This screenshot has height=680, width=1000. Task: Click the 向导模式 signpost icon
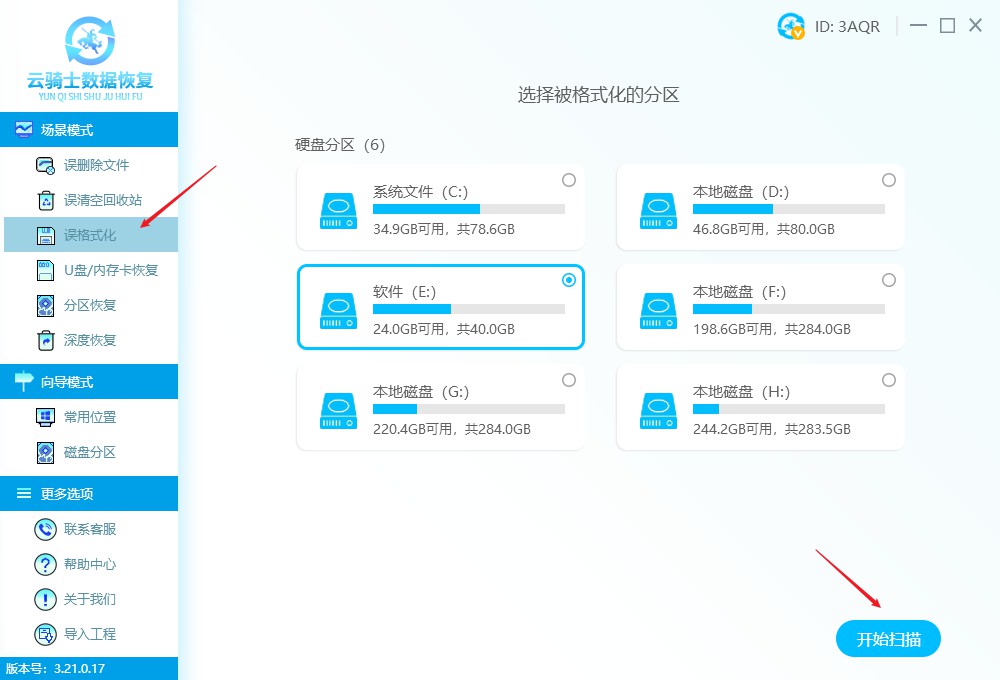[x=24, y=381]
